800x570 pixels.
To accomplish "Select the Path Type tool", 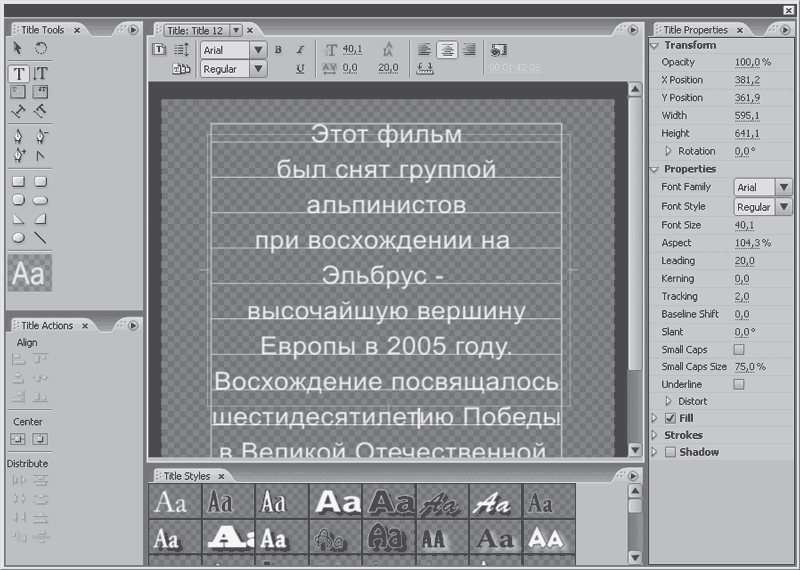I will point(18,110).
